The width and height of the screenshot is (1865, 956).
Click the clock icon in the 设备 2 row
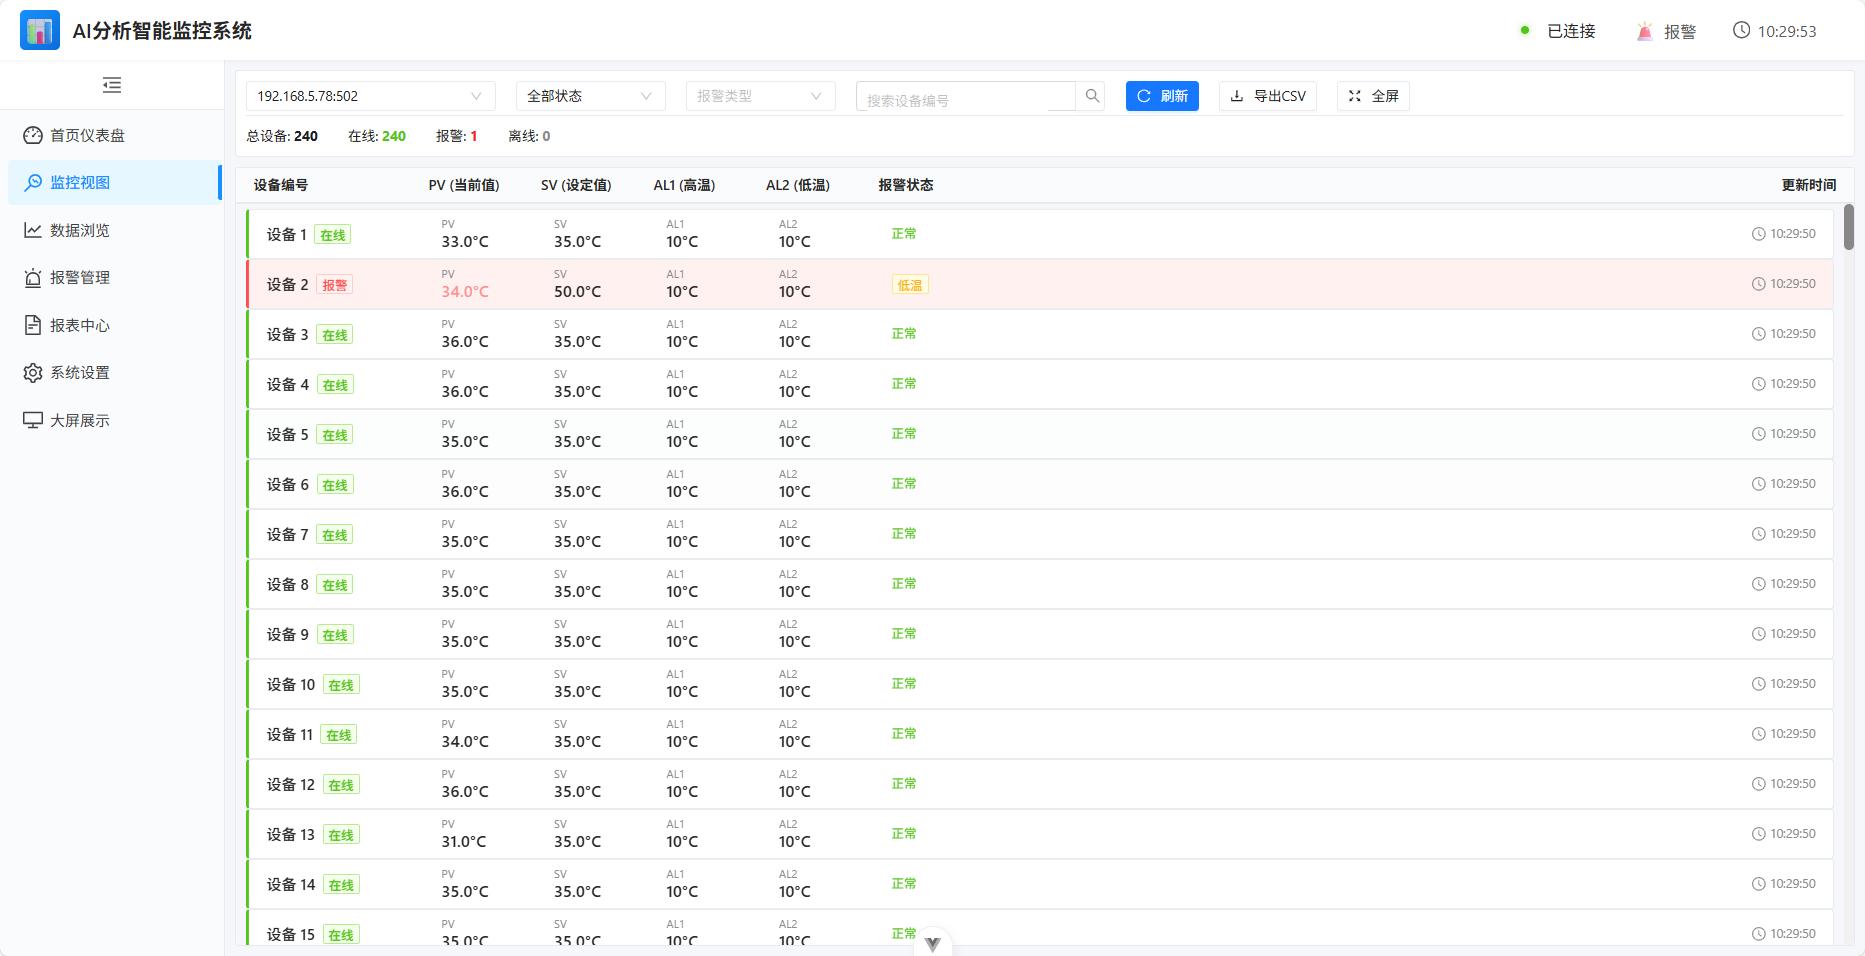(1758, 284)
